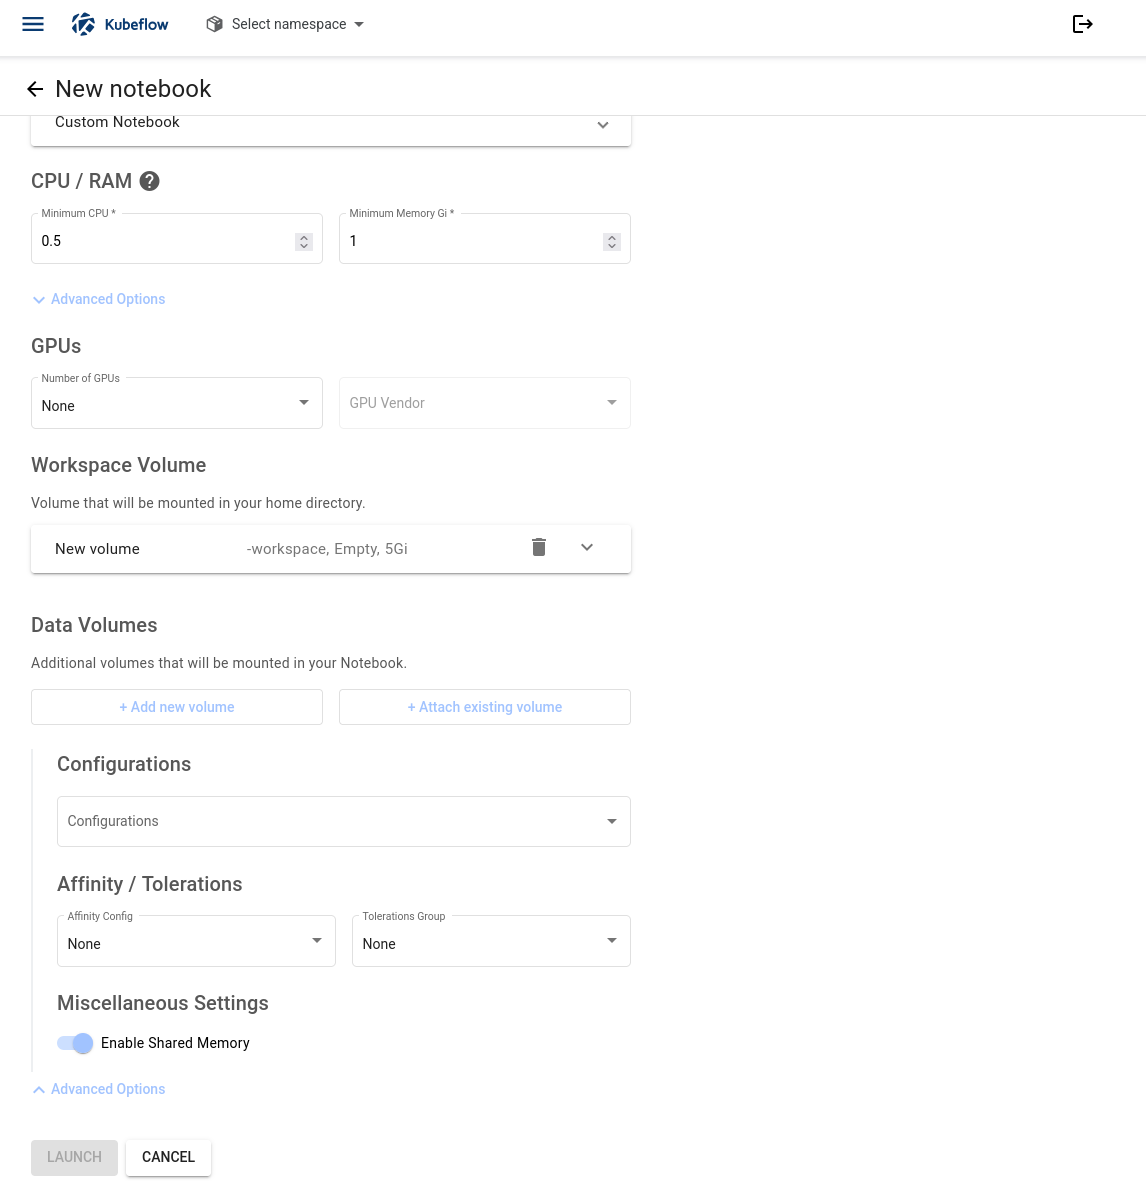Click the Kubeflow logo
The image size is (1146, 1181).
click(x=120, y=24)
